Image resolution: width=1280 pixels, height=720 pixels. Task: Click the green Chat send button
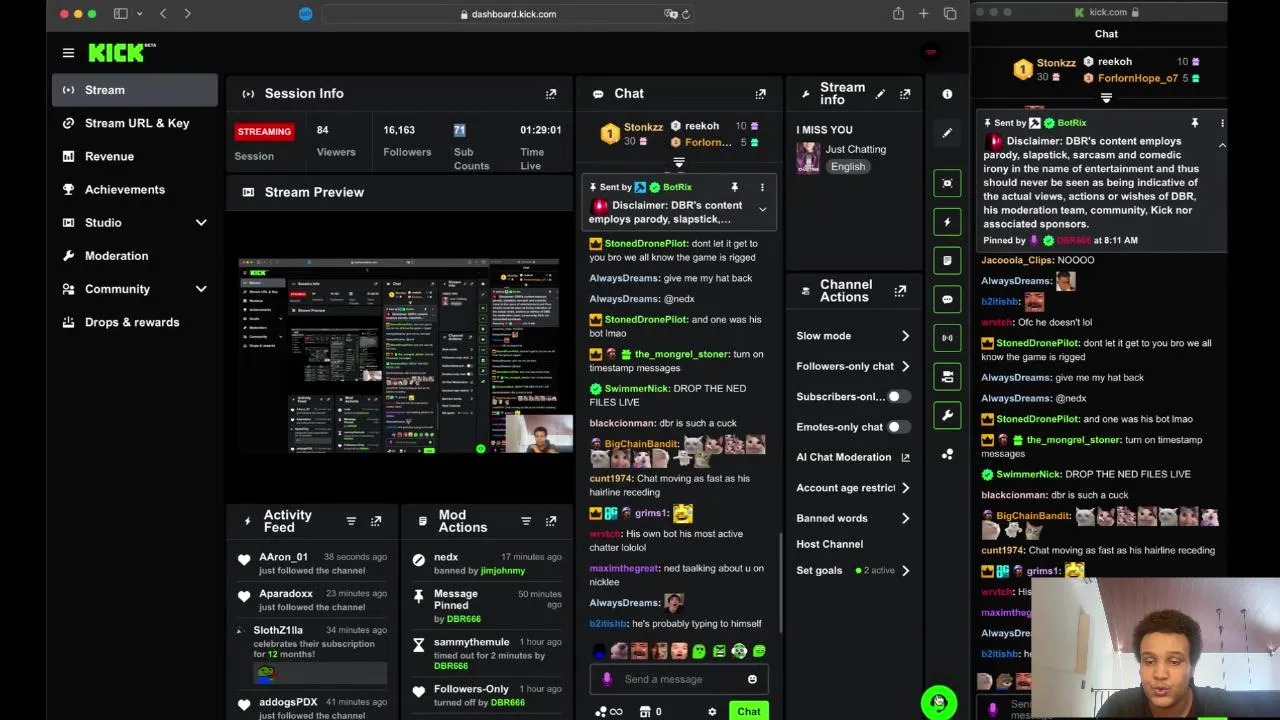pos(749,711)
